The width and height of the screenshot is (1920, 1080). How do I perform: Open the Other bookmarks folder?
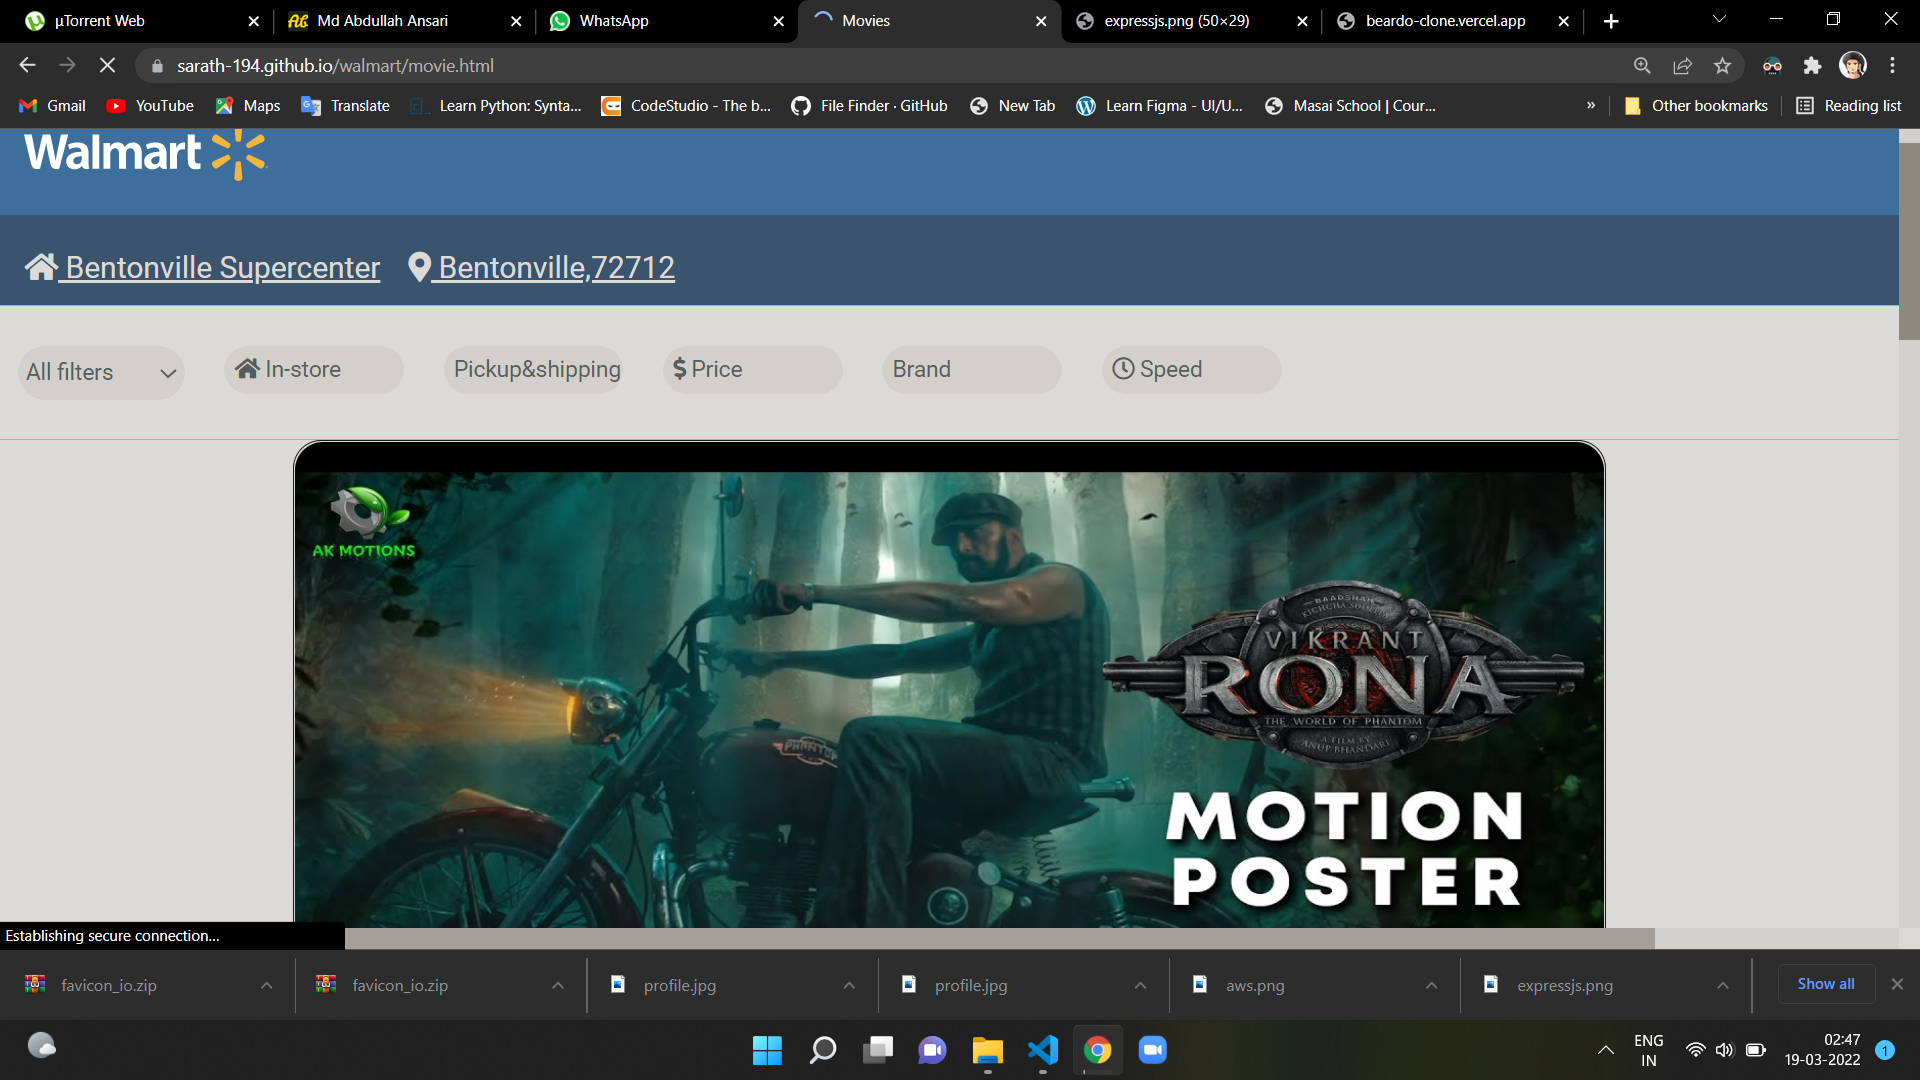(x=1696, y=106)
